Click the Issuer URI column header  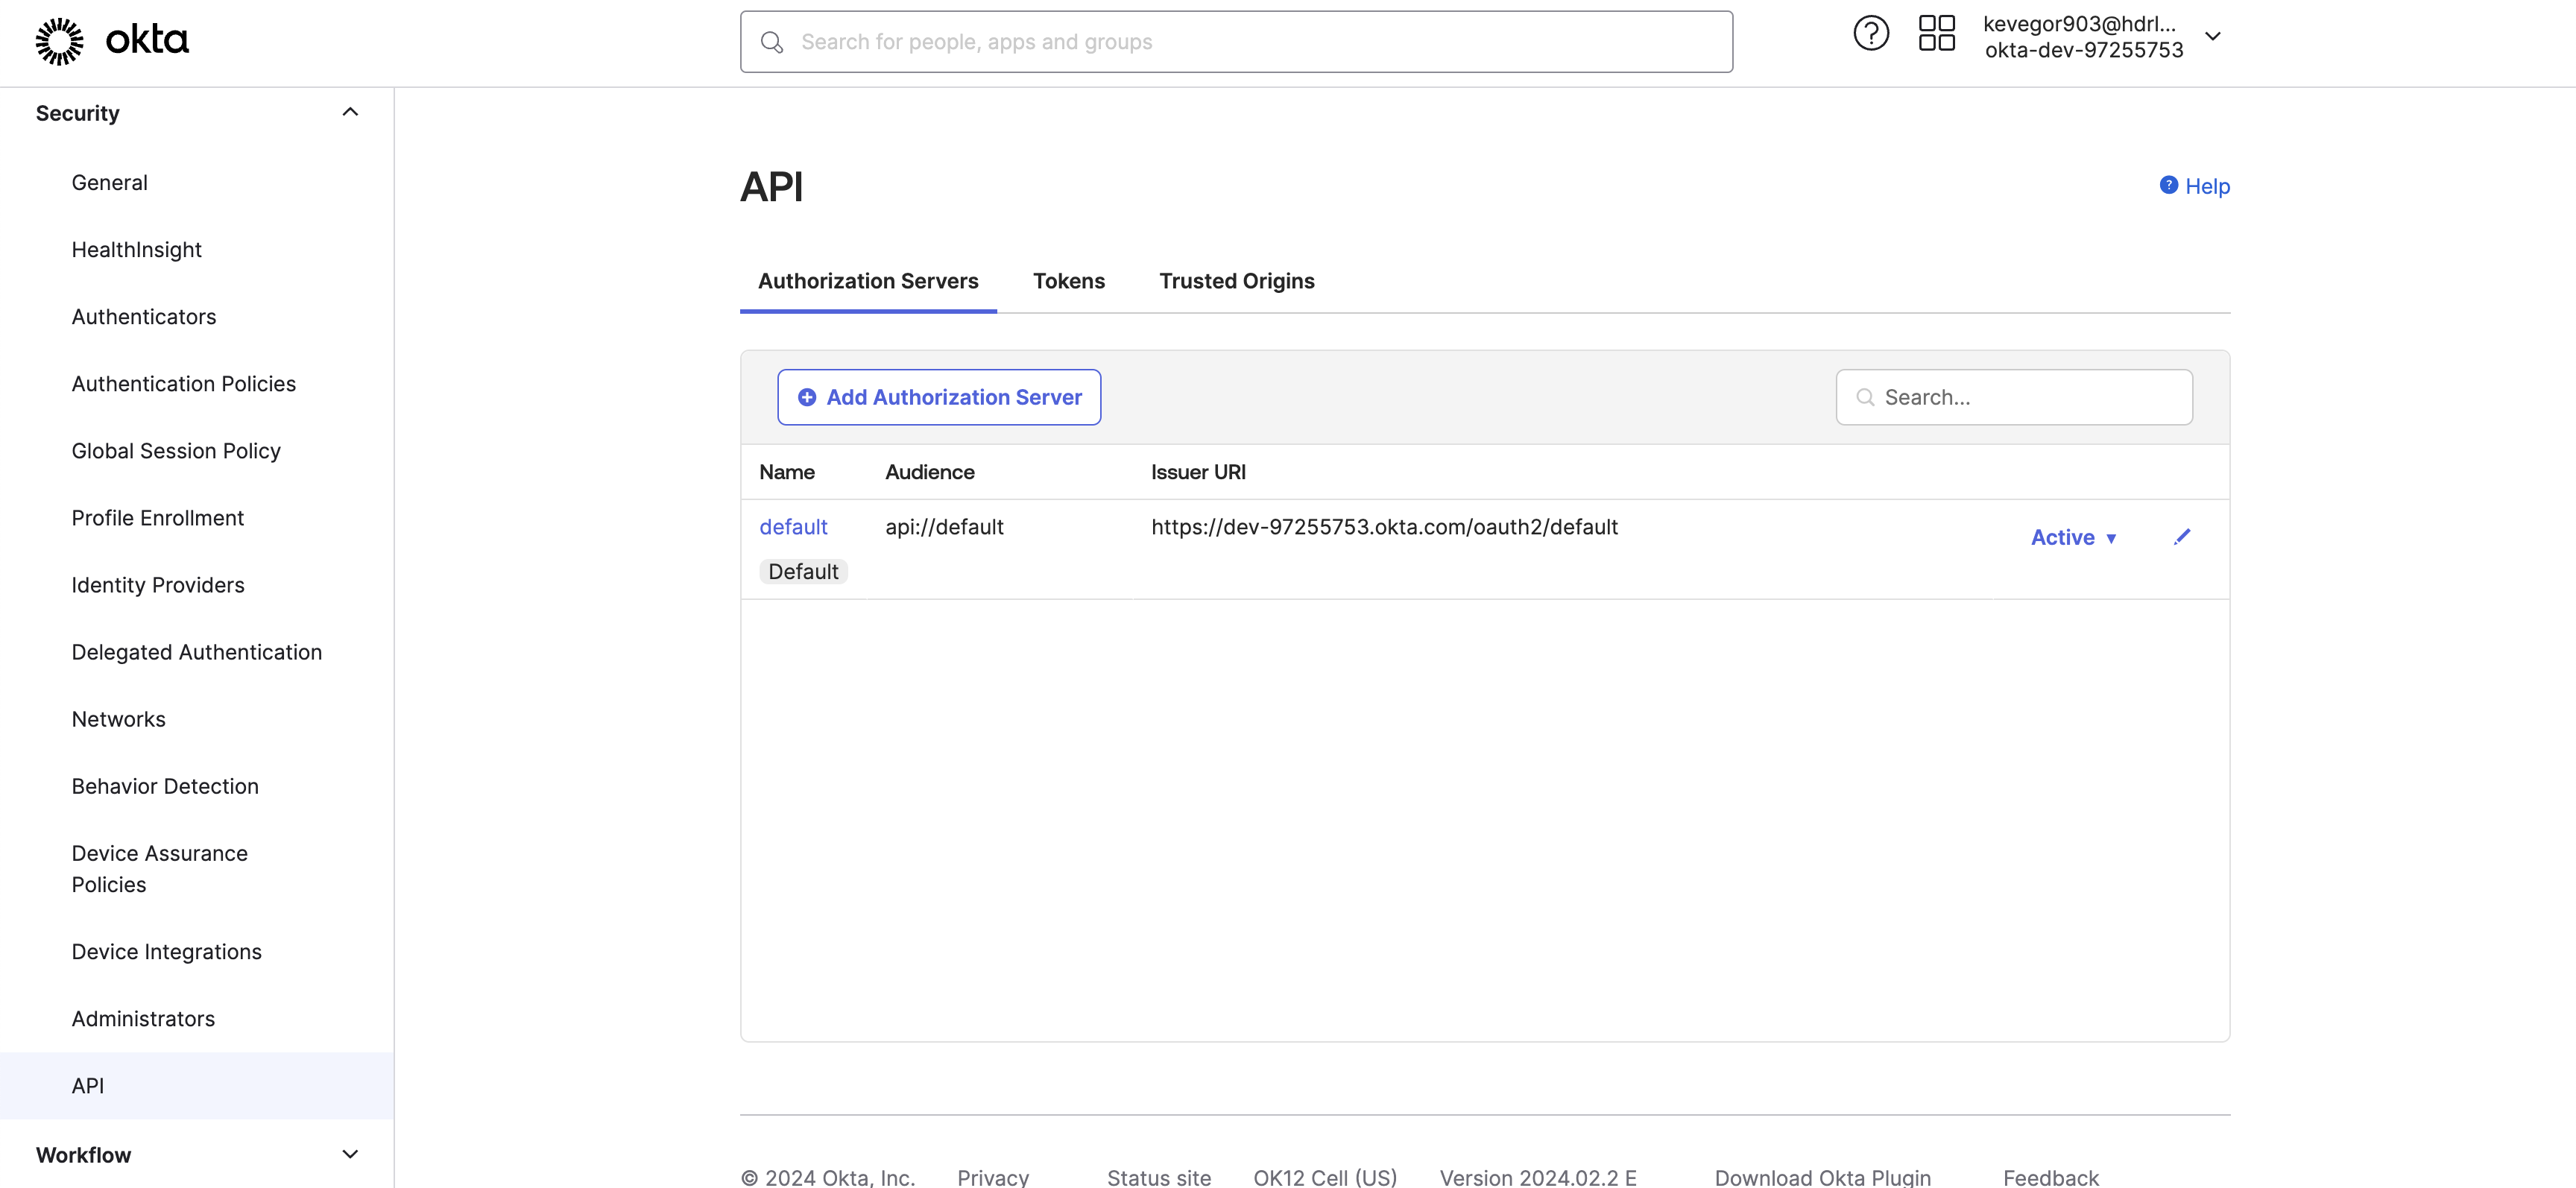tap(1198, 472)
